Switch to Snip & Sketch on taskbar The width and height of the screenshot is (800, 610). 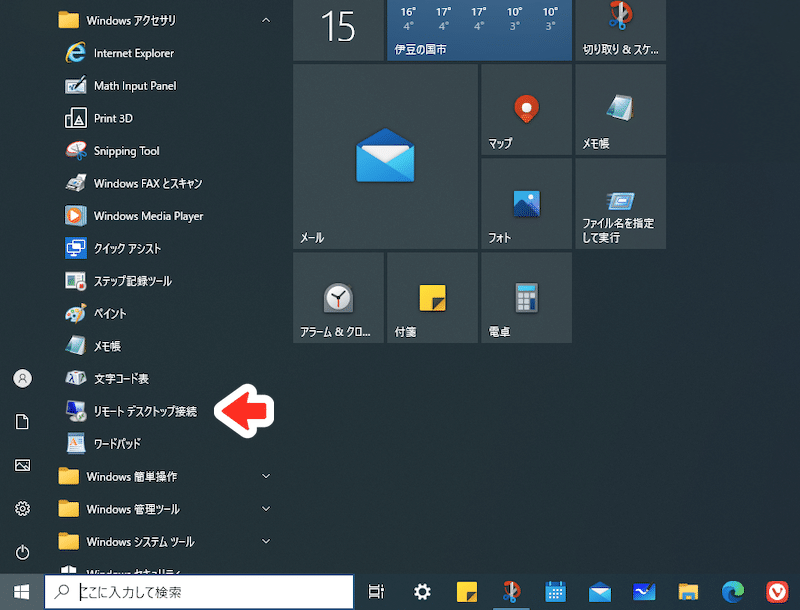pyautogui.click(x=511, y=592)
